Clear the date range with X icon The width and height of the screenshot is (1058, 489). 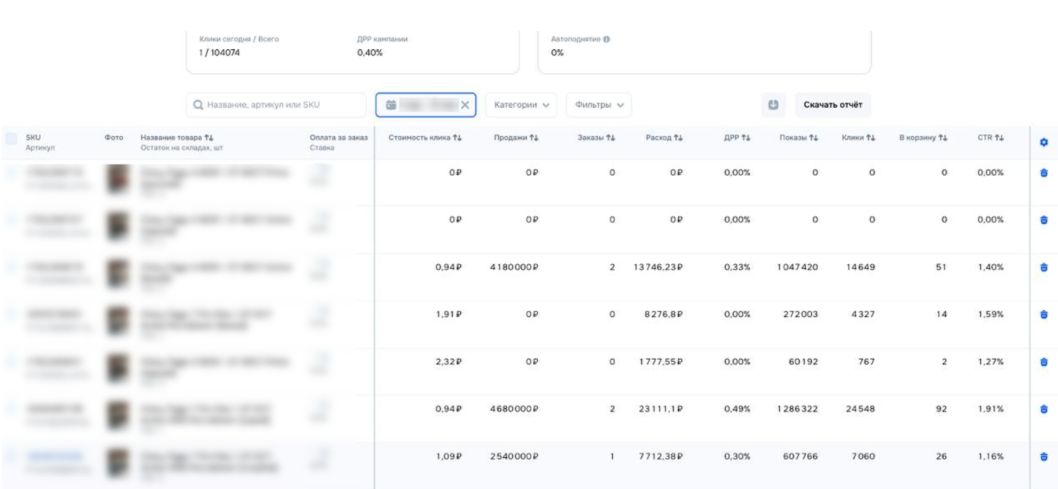[x=465, y=105]
